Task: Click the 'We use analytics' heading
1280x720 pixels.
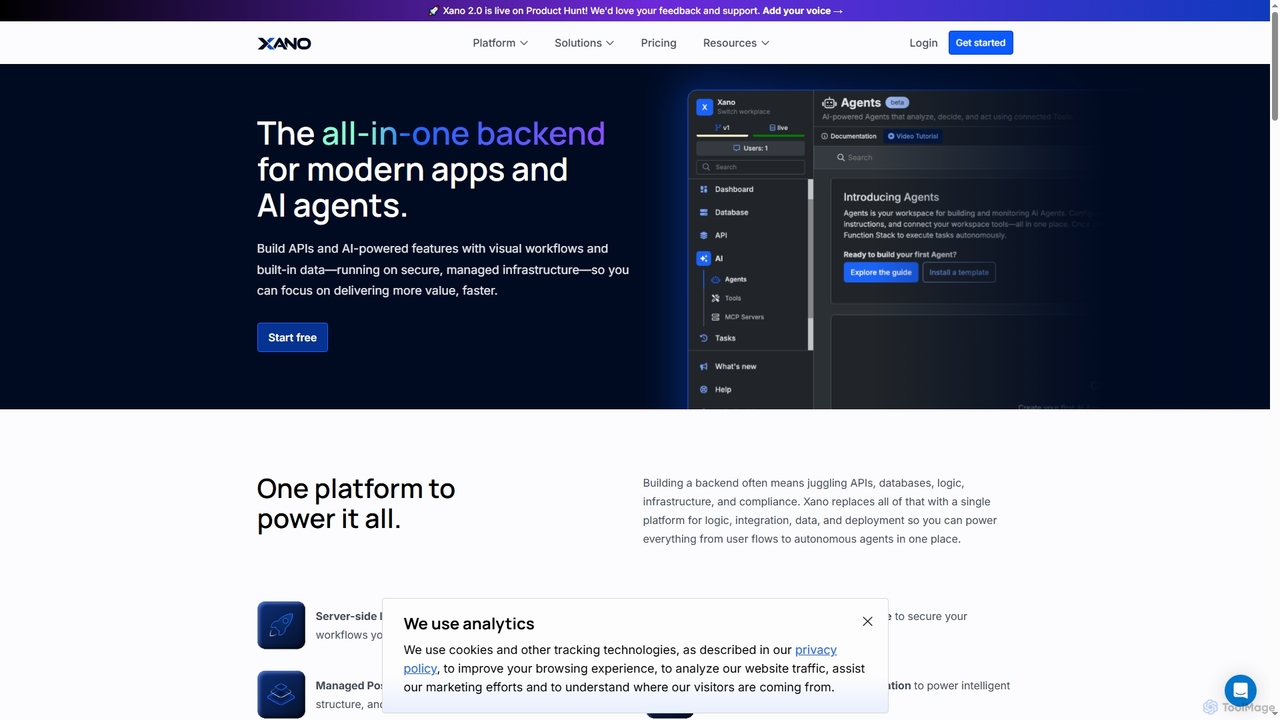Action: pos(469,624)
